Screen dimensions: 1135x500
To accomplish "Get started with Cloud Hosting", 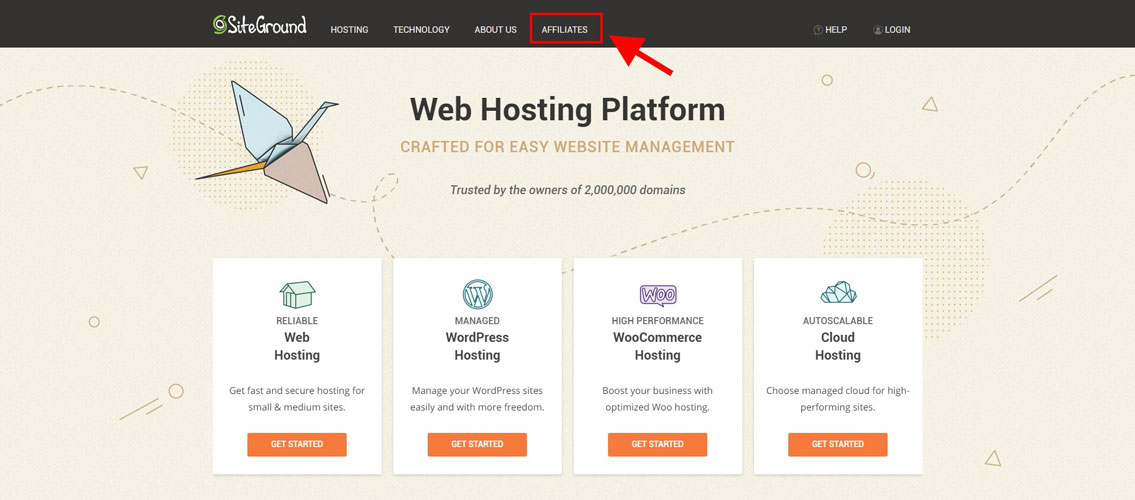I will [x=837, y=444].
